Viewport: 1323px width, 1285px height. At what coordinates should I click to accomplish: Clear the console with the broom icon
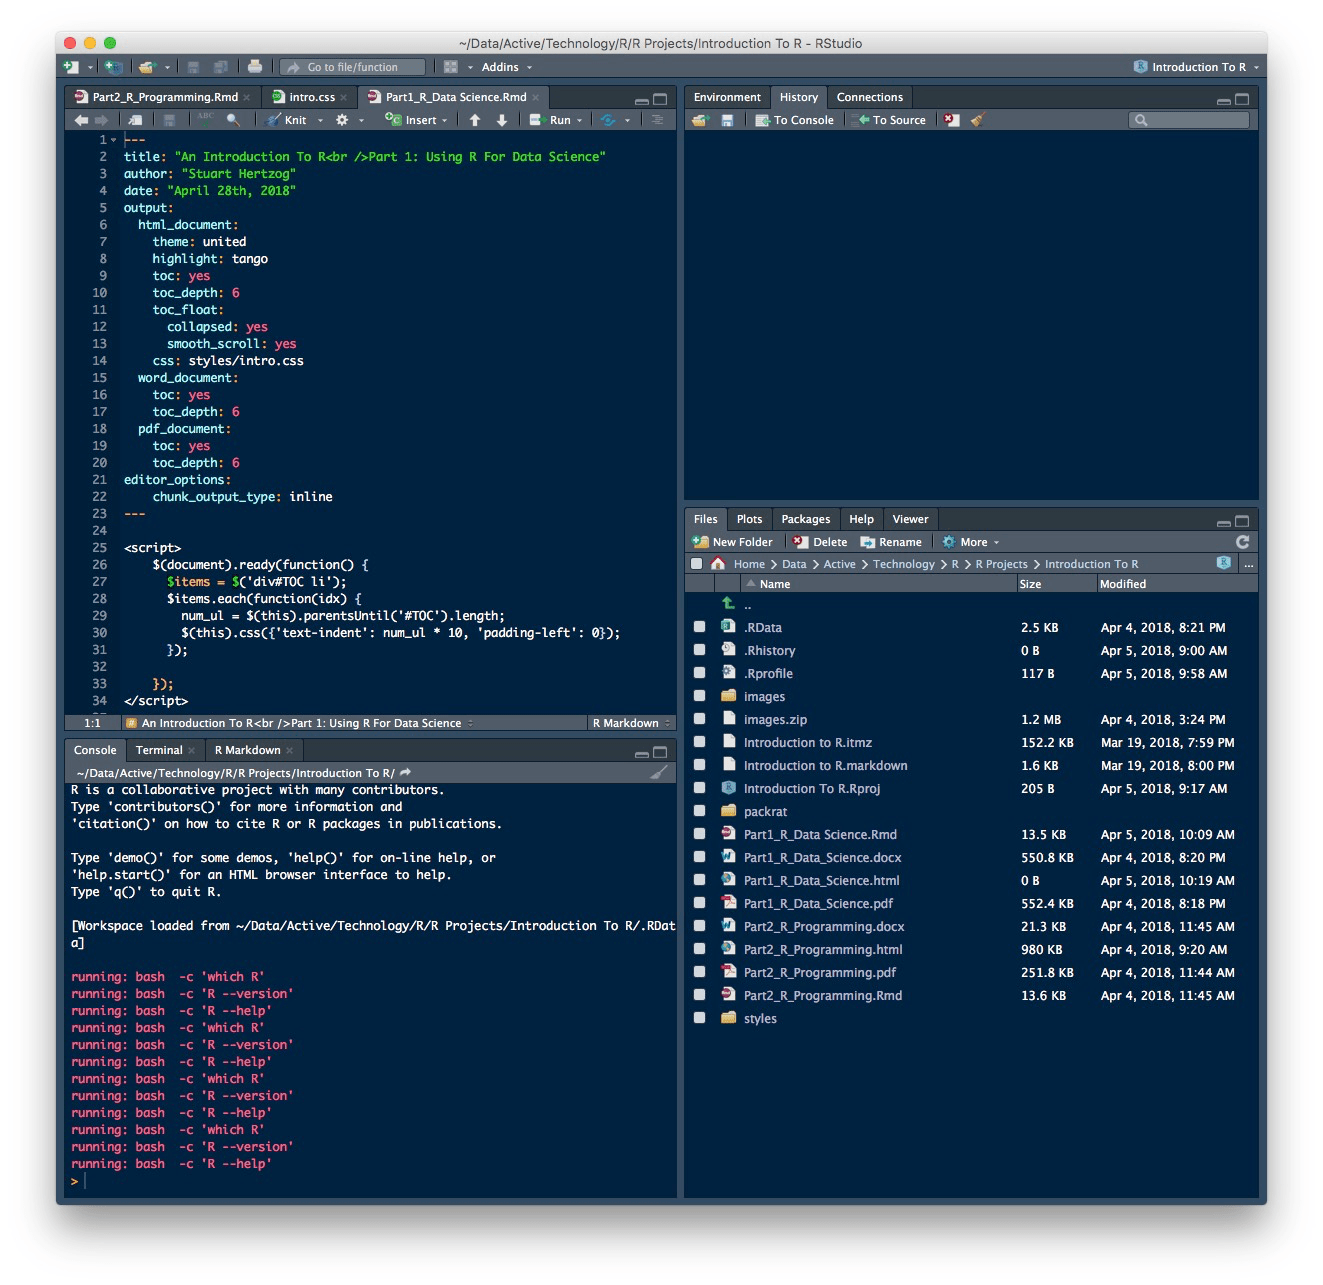[659, 772]
